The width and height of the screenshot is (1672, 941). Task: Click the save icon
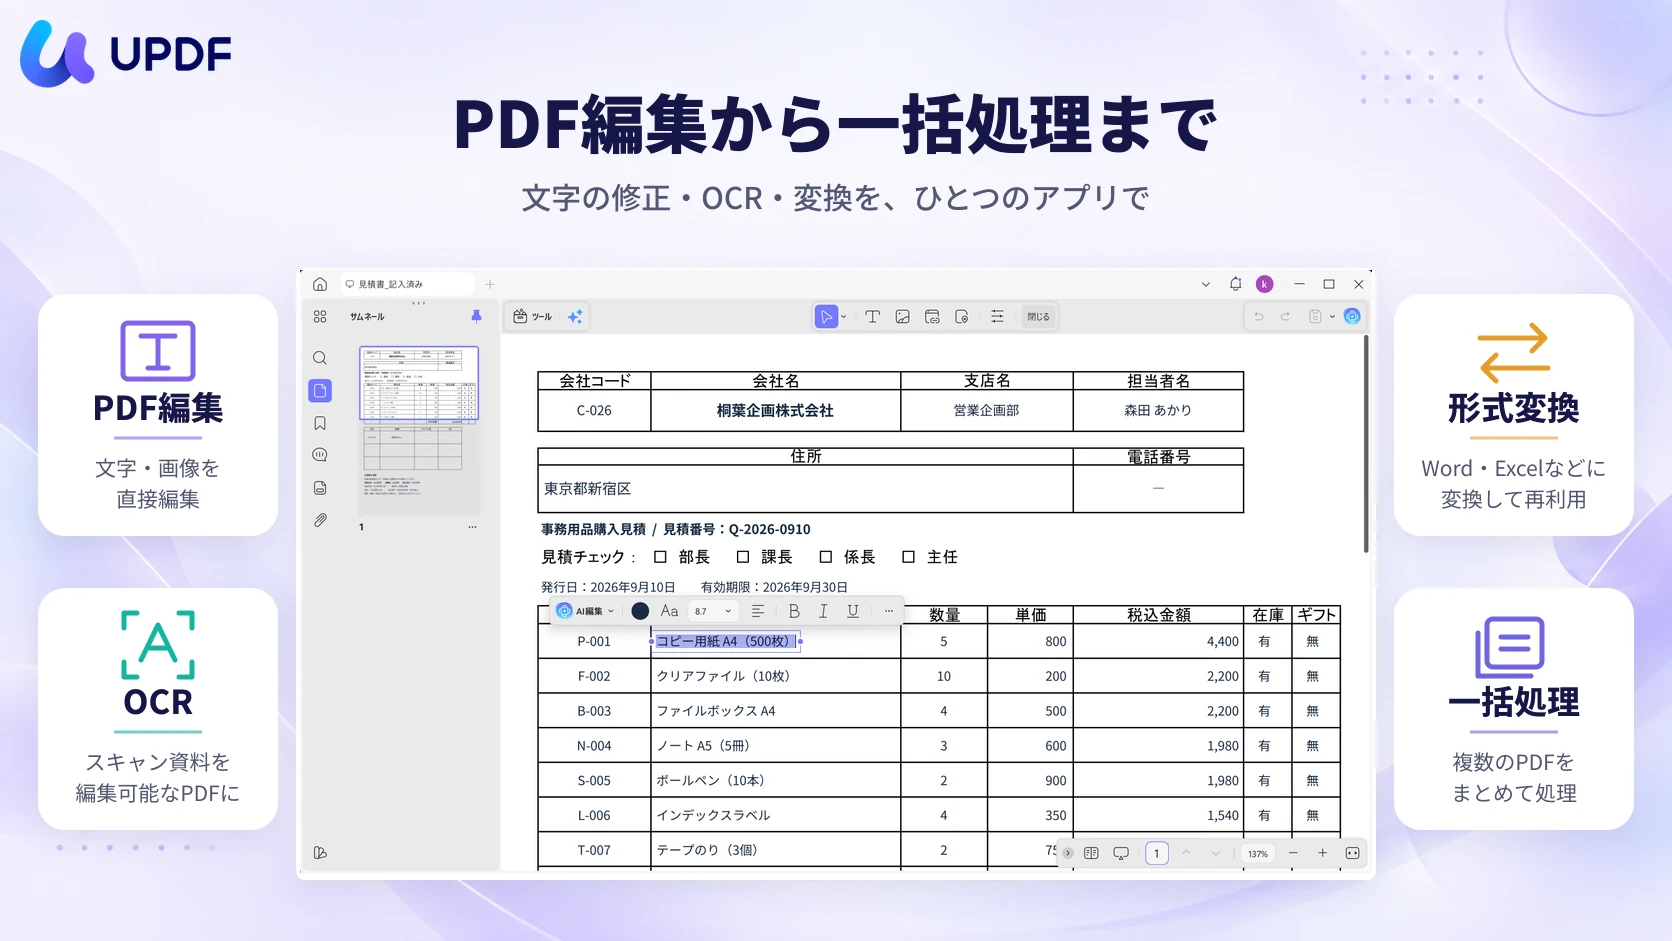tap(1315, 317)
